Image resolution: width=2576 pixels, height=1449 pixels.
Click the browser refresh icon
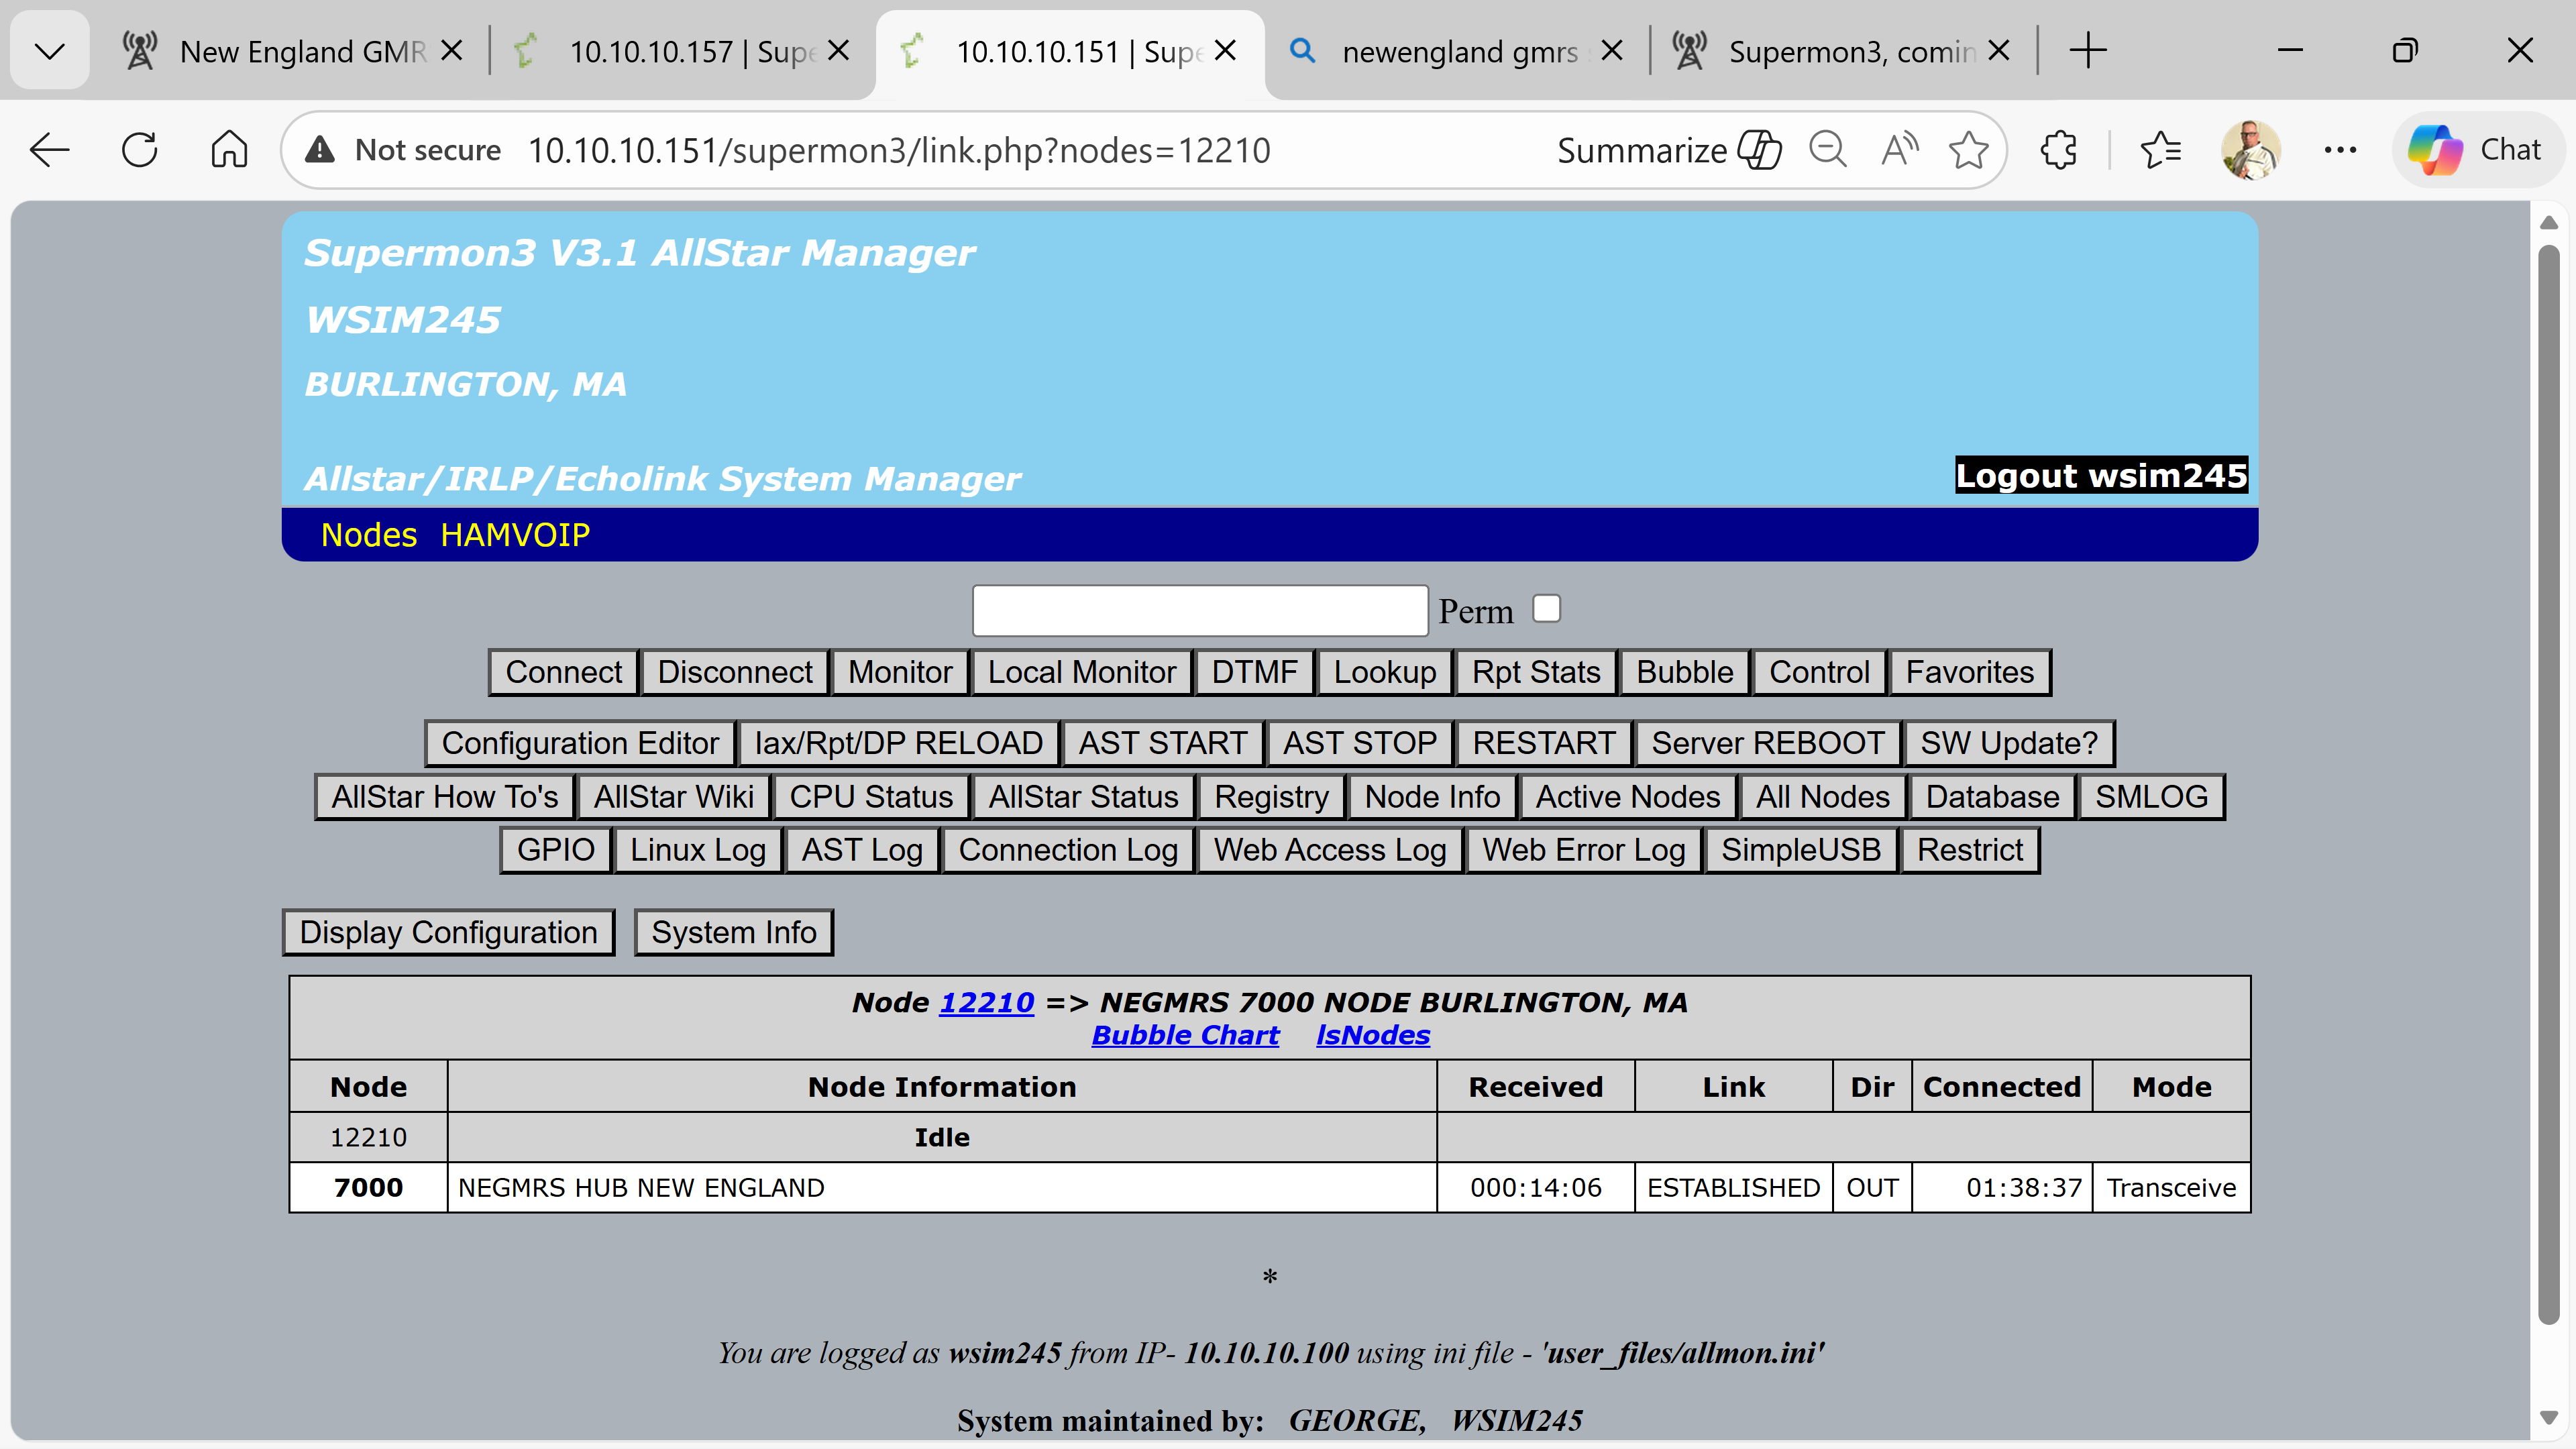139,150
